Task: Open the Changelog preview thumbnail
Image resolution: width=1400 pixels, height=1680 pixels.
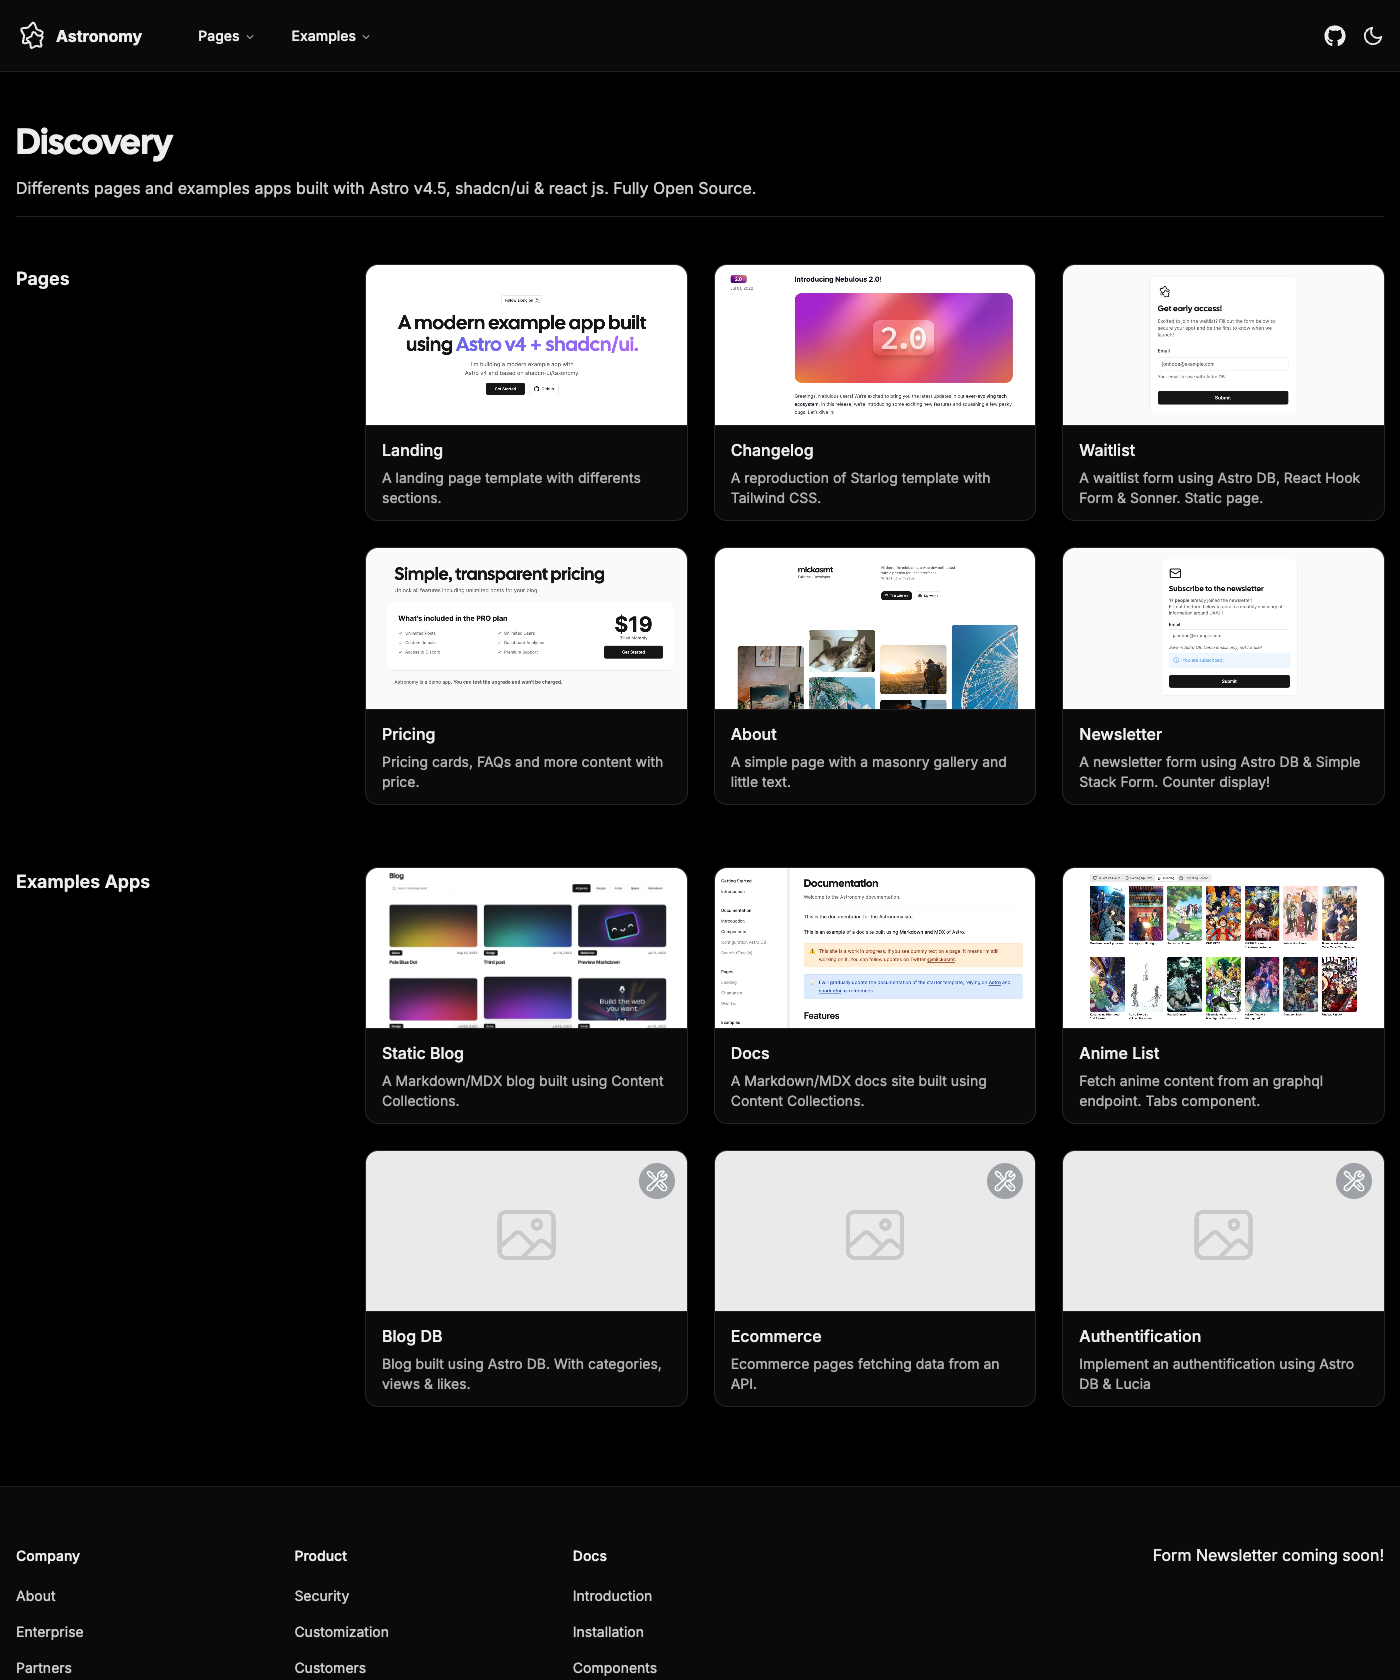Action: click(875, 345)
